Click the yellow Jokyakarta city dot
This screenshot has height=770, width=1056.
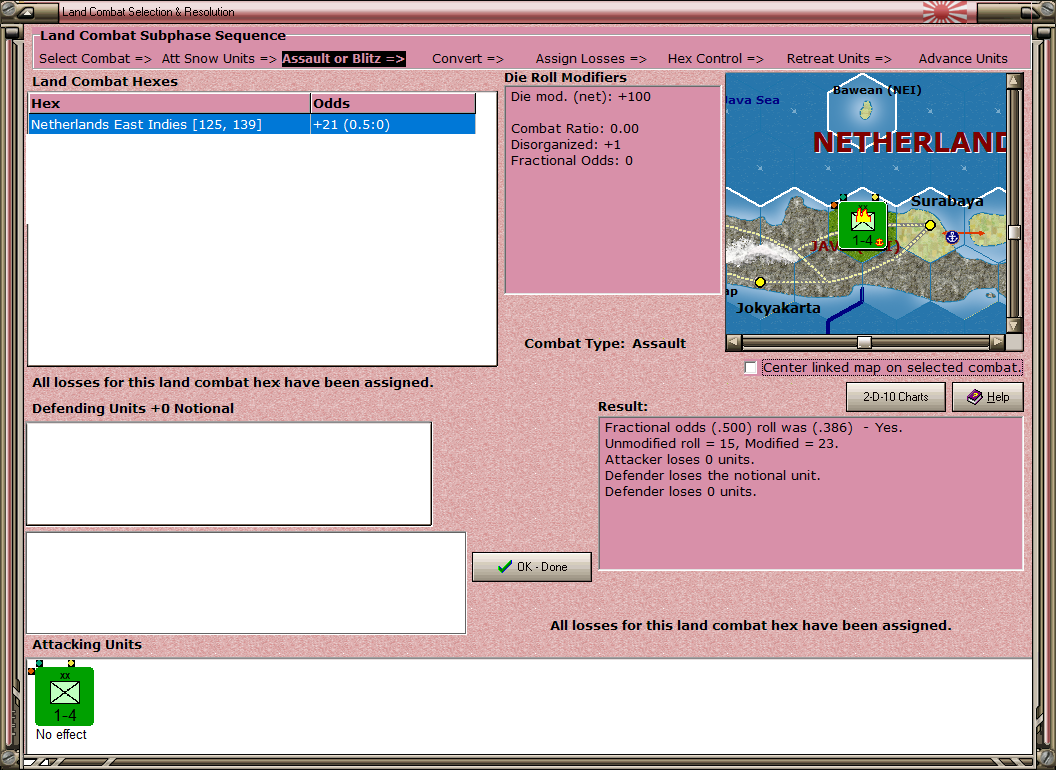click(x=760, y=282)
